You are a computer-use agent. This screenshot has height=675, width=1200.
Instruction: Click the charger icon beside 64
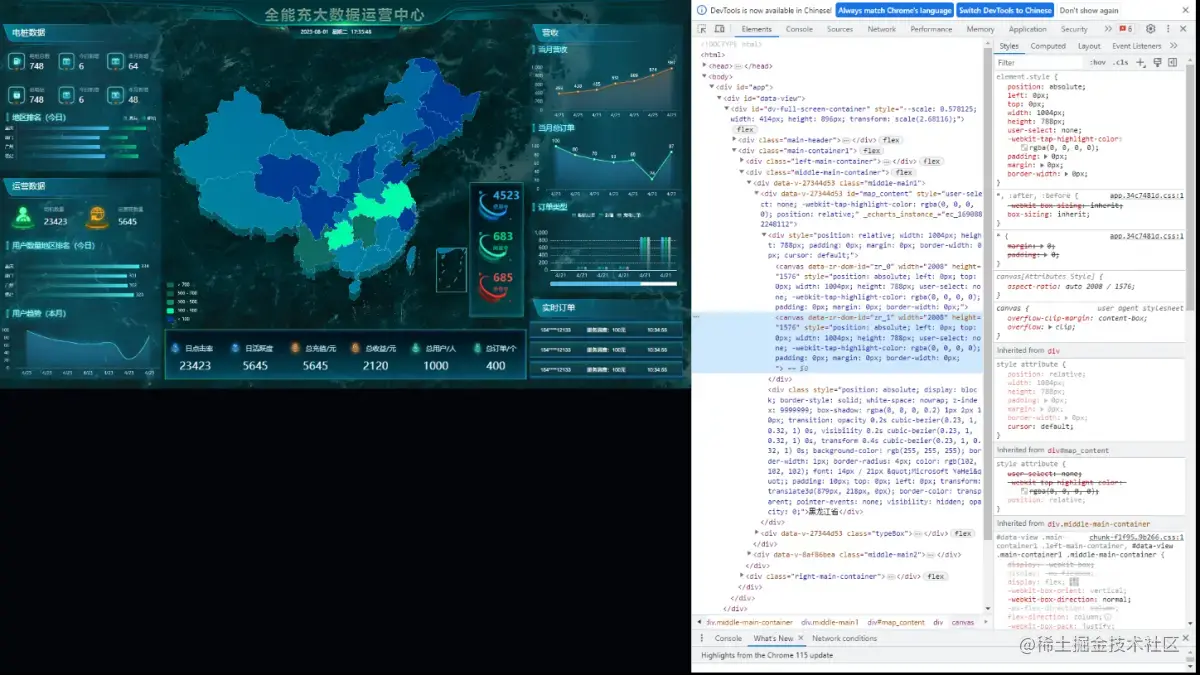[116, 62]
